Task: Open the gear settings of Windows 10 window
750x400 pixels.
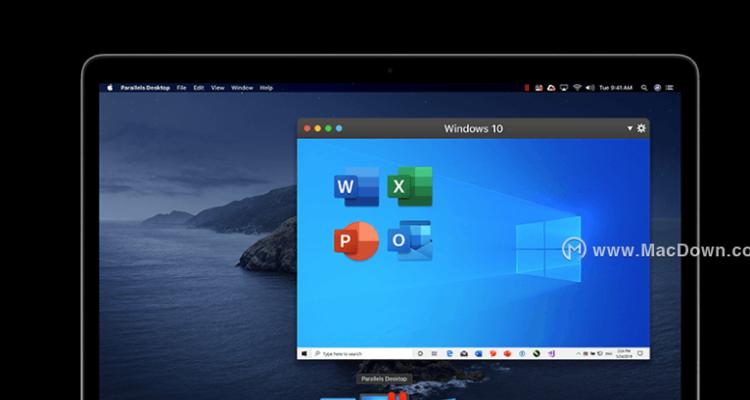Action: pos(641,128)
